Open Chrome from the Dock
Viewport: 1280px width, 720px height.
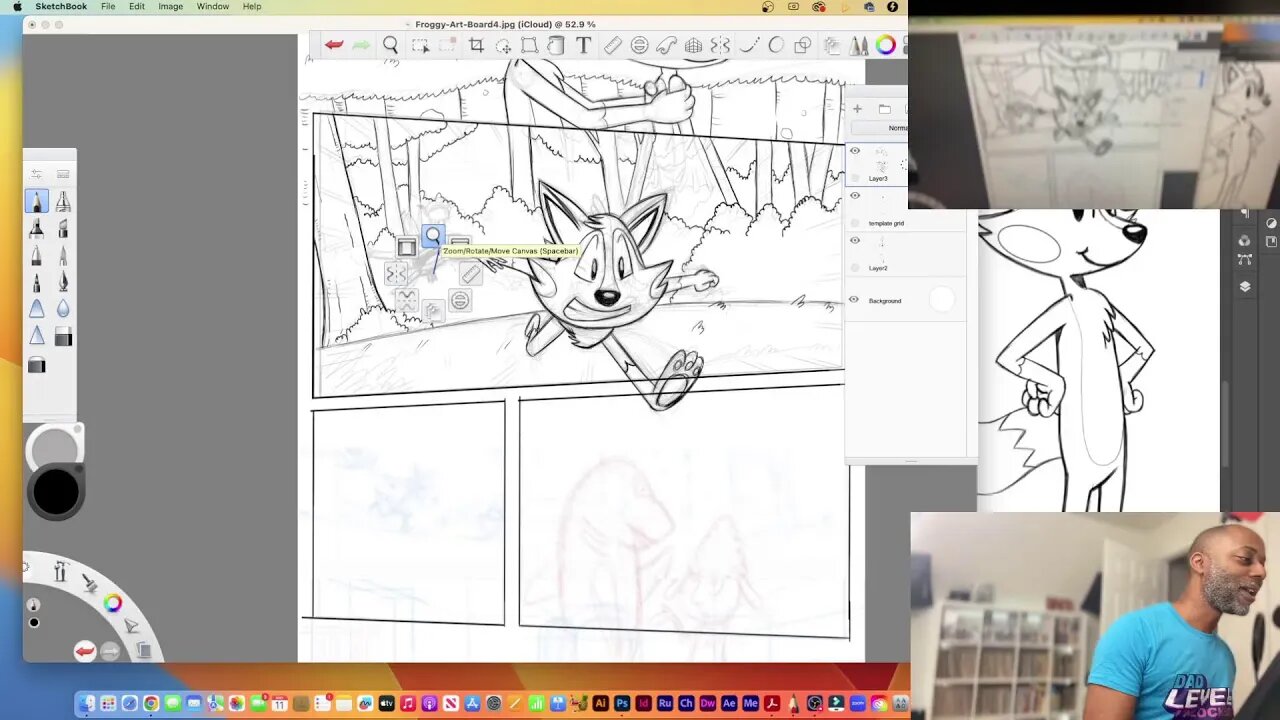point(151,704)
